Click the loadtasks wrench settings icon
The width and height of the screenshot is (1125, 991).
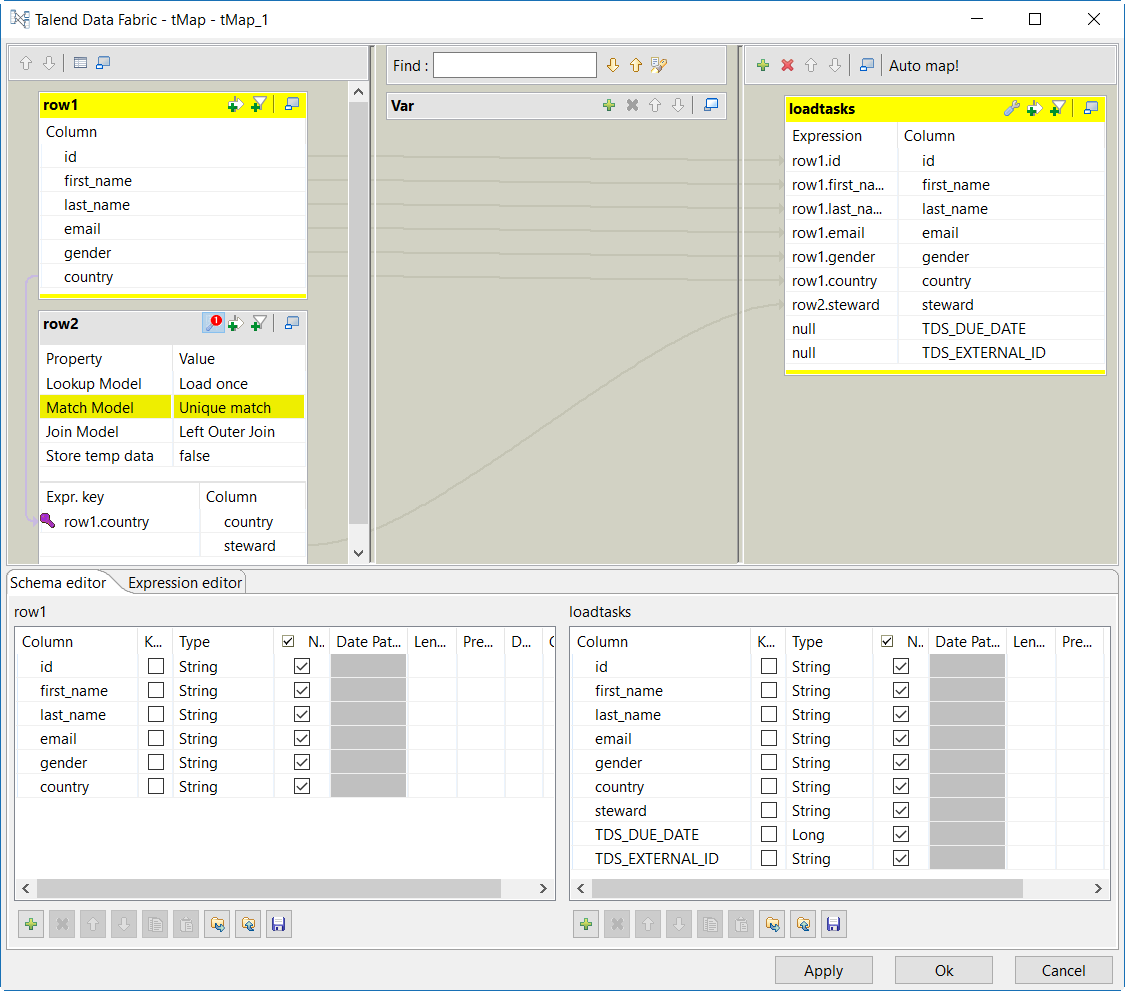pyautogui.click(x=1011, y=108)
